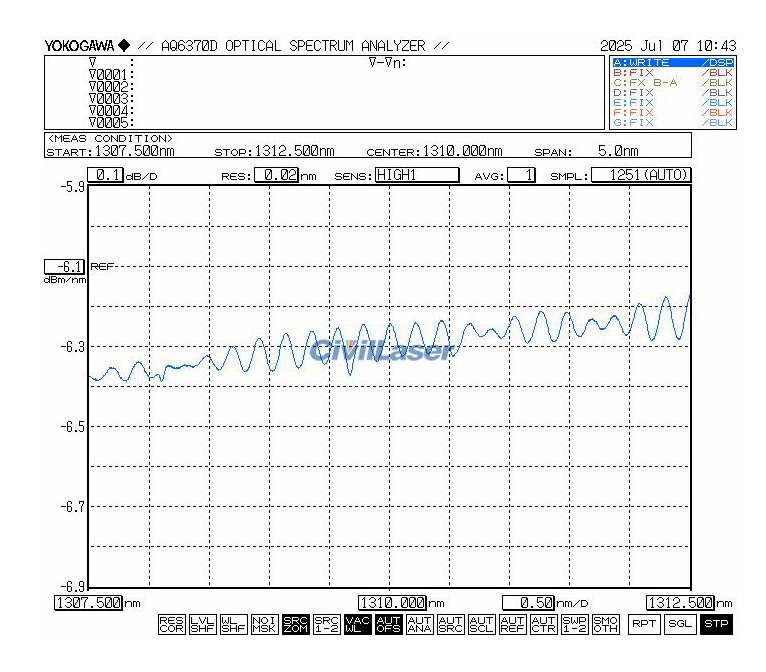The width and height of the screenshot is (766, 672).
Task: Click the AUT ANA auto analysis icon
Action: pos(419,625)
